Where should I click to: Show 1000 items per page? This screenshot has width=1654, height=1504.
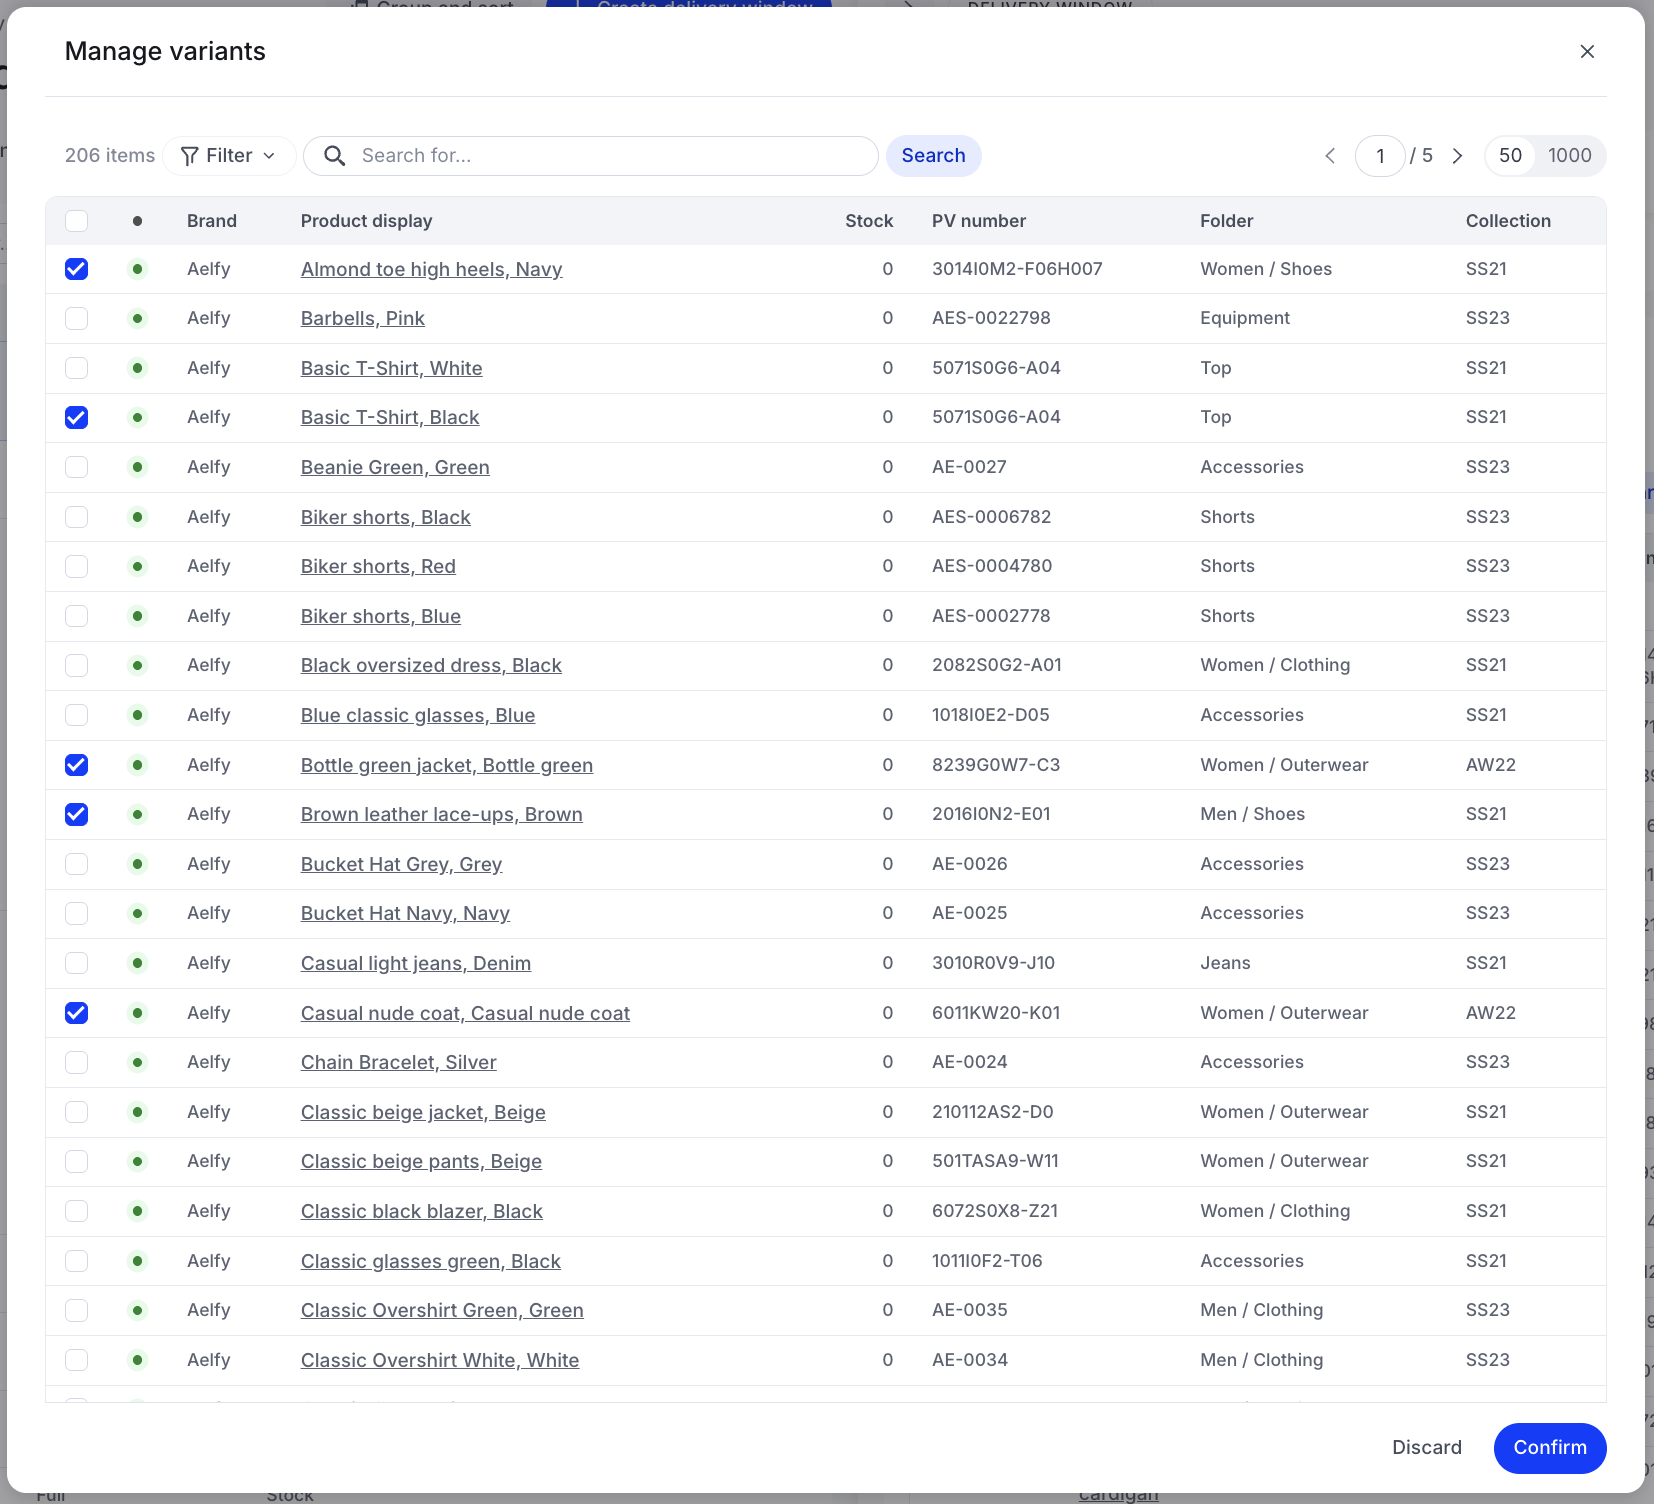[1569, 156]
